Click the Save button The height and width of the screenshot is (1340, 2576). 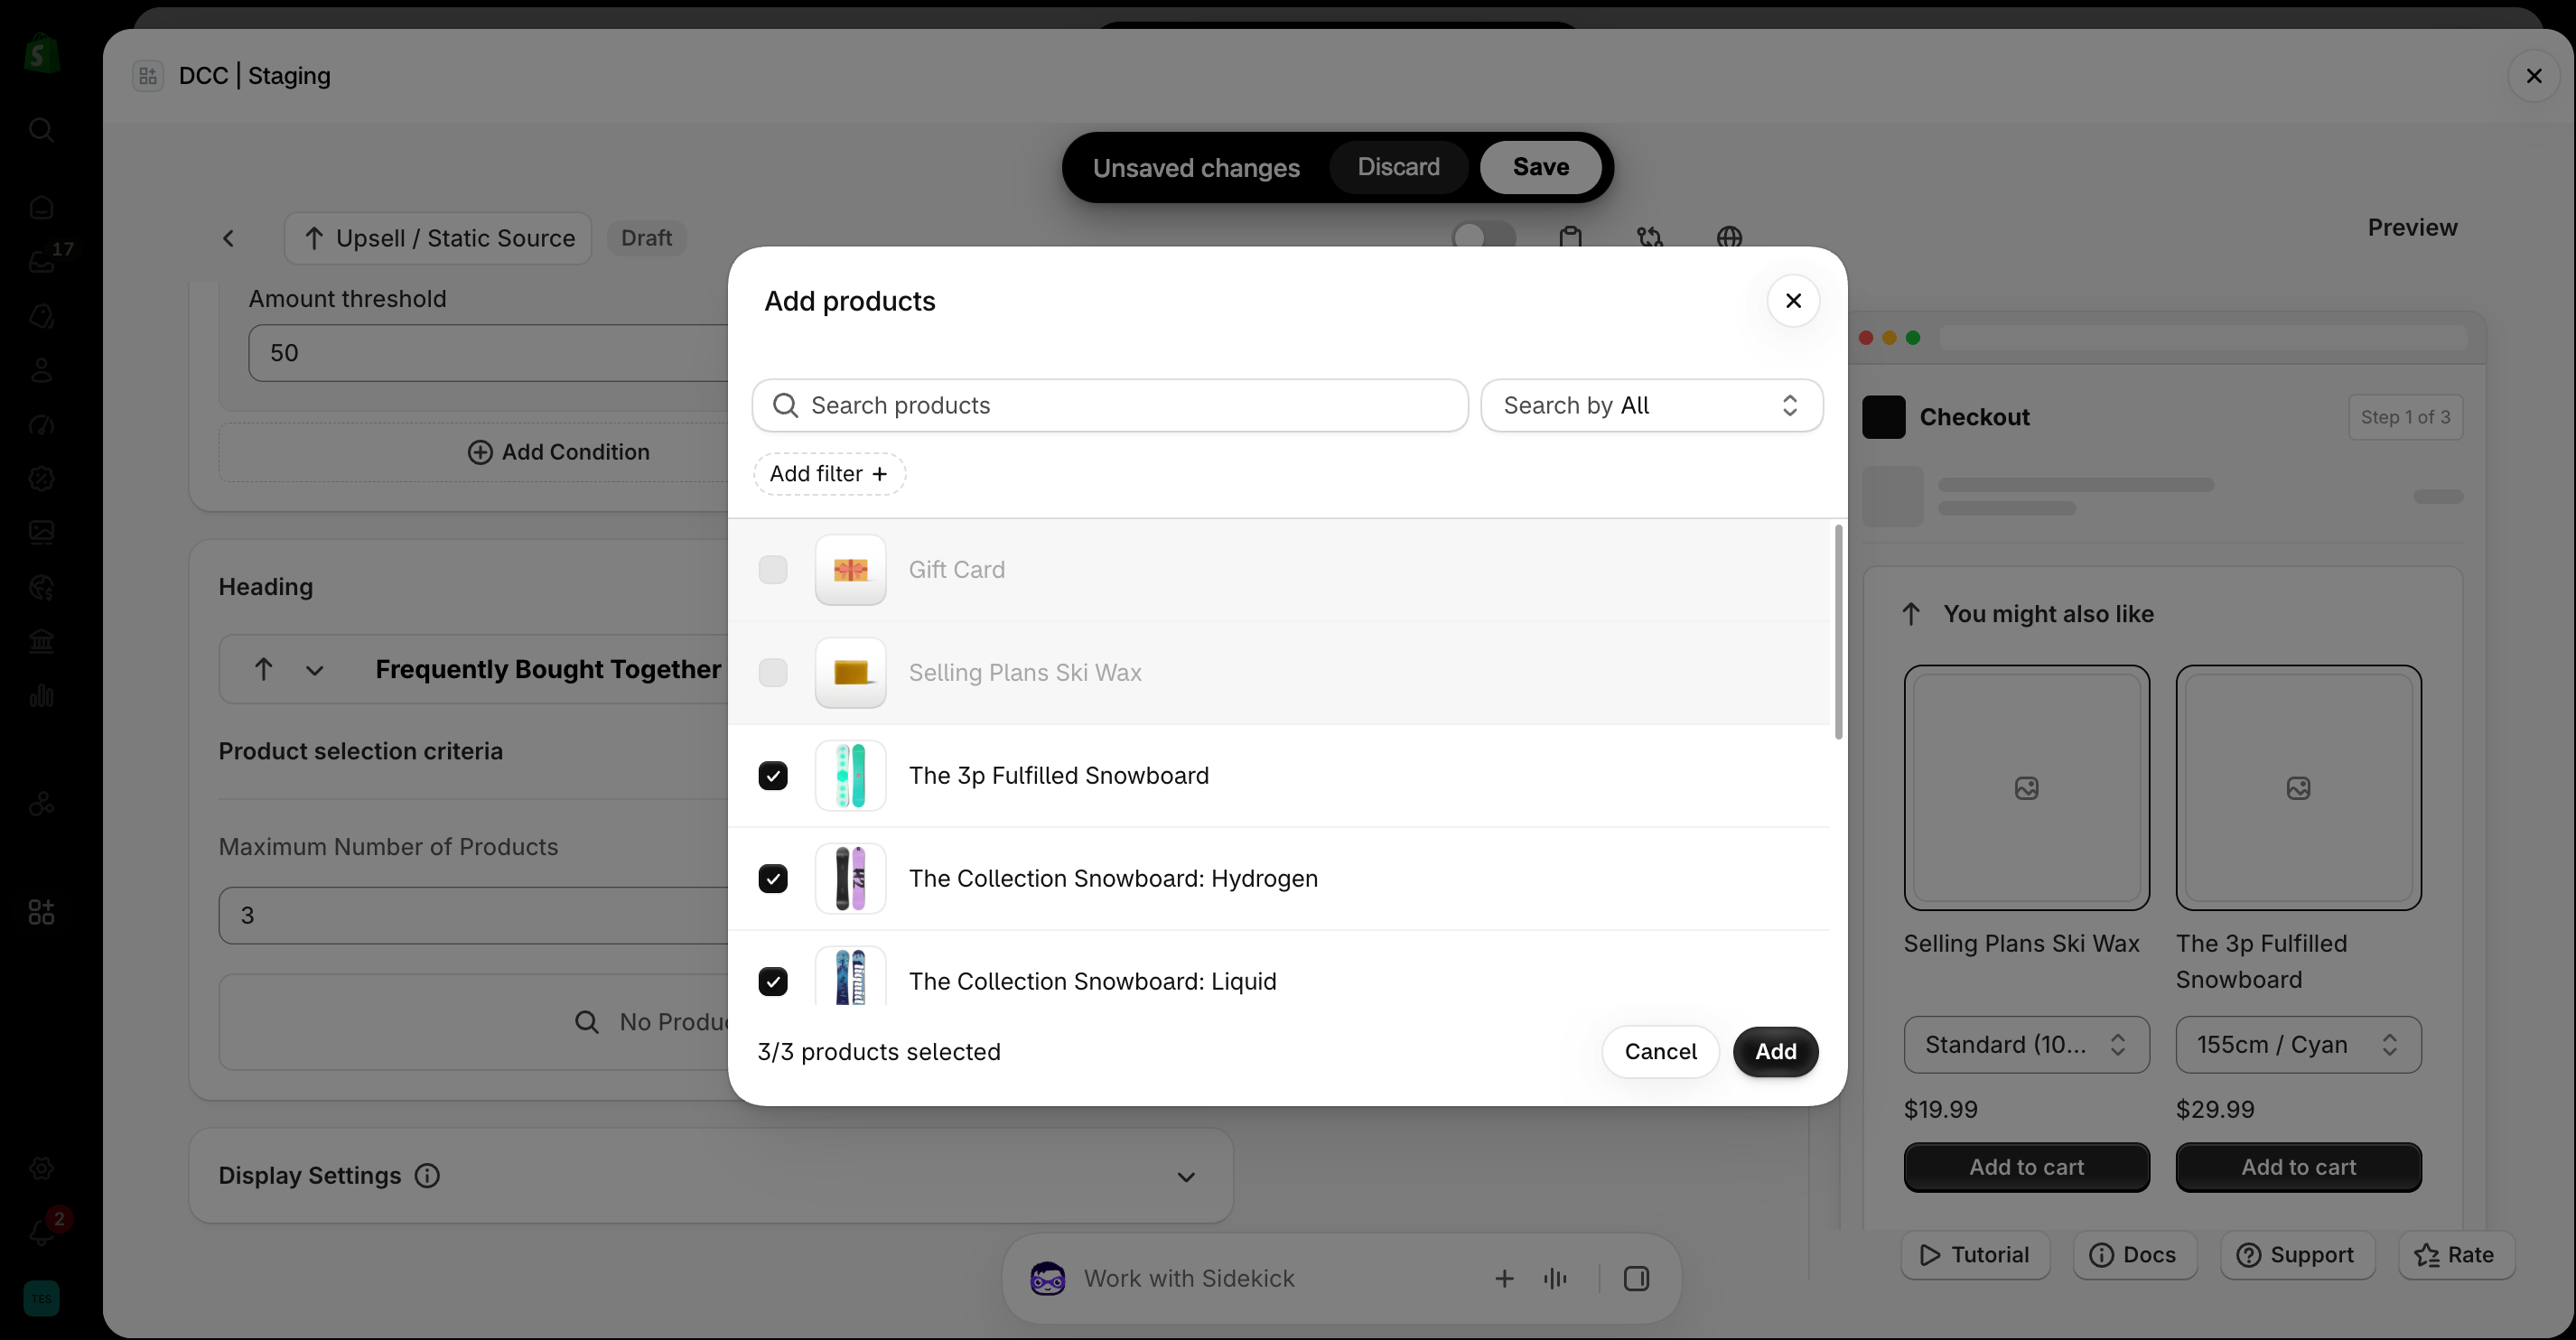[1540, 167]
